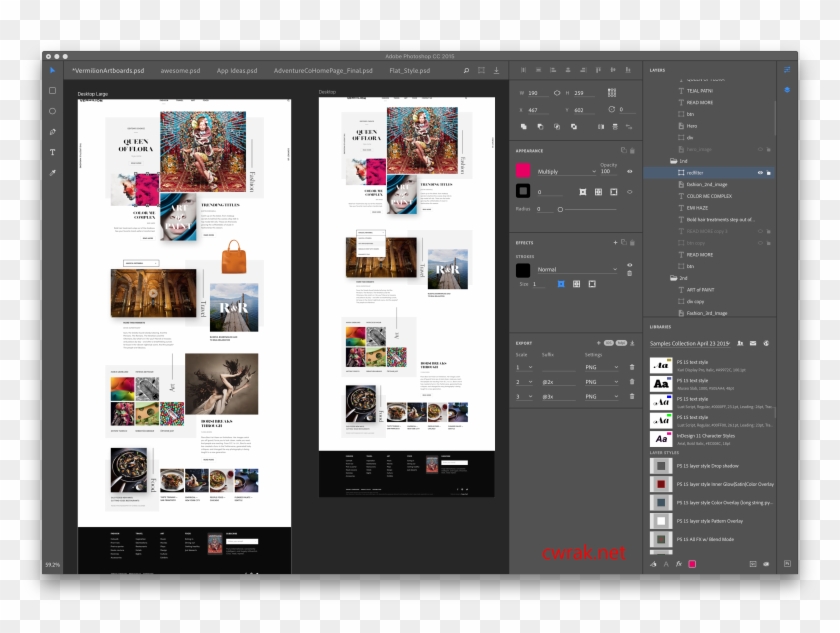Select the Move tool in the toolbar
This screenshot has width=840, height=633.
52,72
